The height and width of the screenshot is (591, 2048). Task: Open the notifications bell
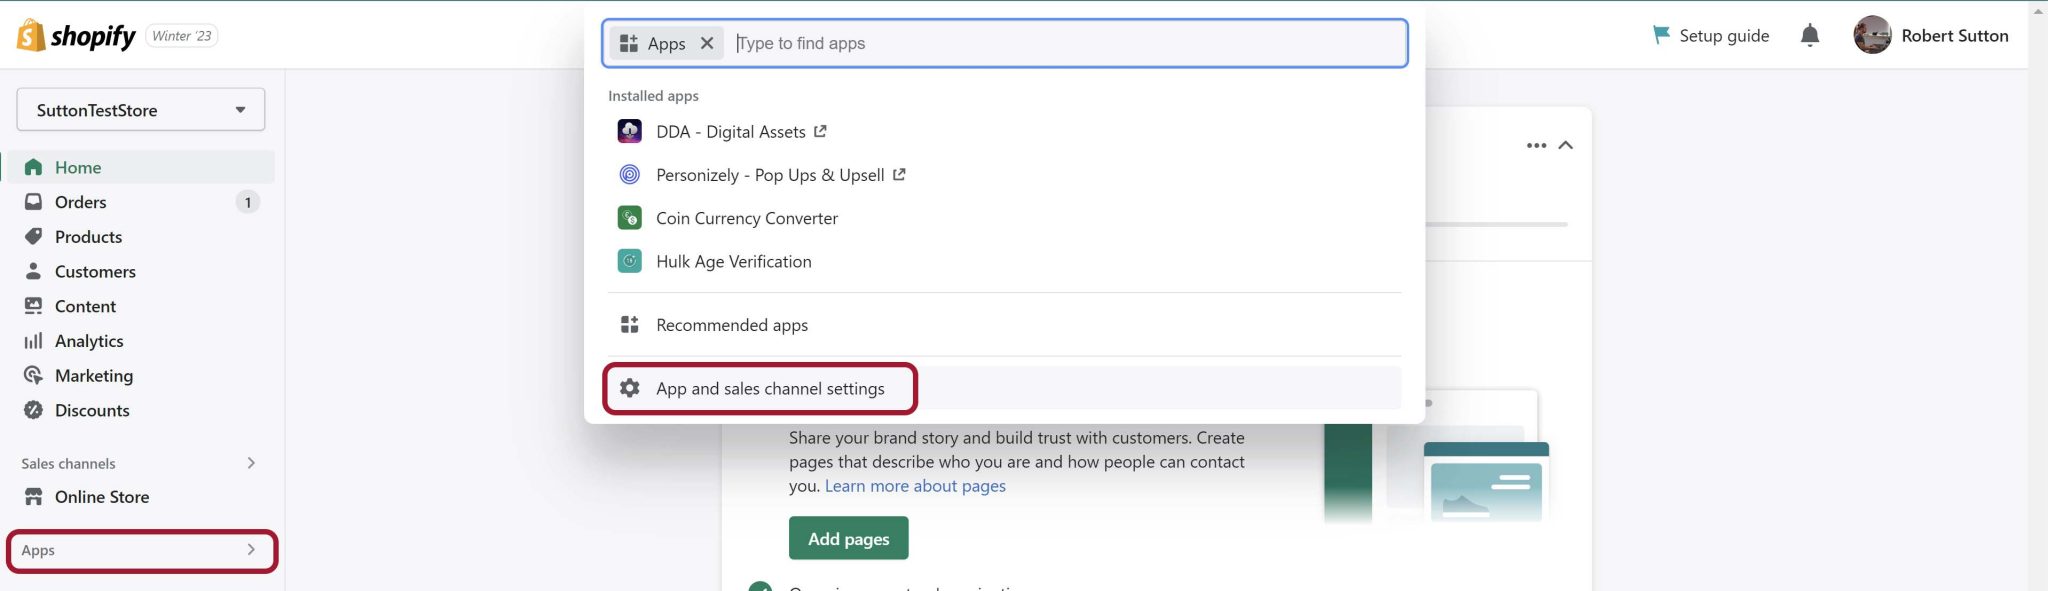1809,36
